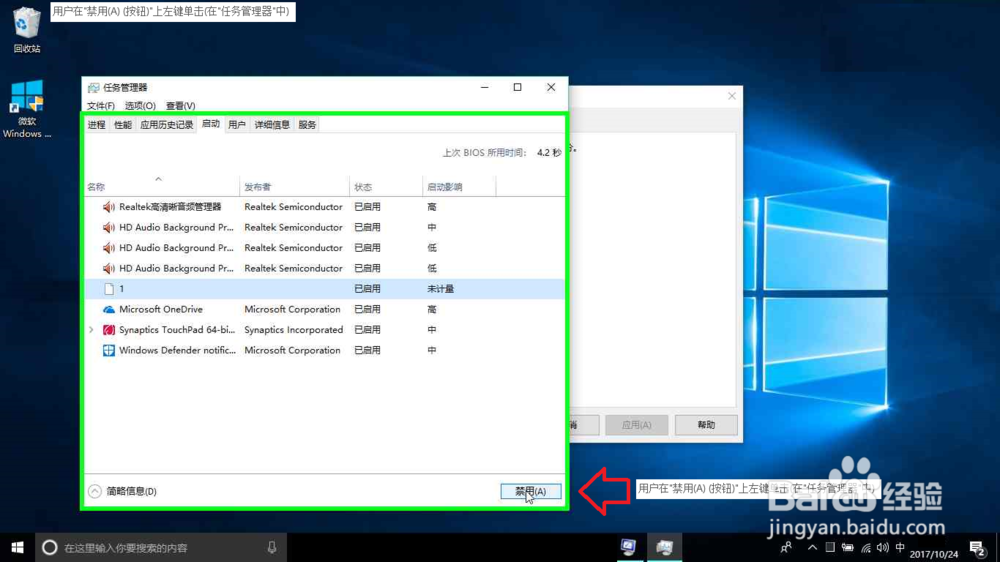Open the Windows Start menu
The width and height of the screenshot is (1000, 562).
[17, 547]
